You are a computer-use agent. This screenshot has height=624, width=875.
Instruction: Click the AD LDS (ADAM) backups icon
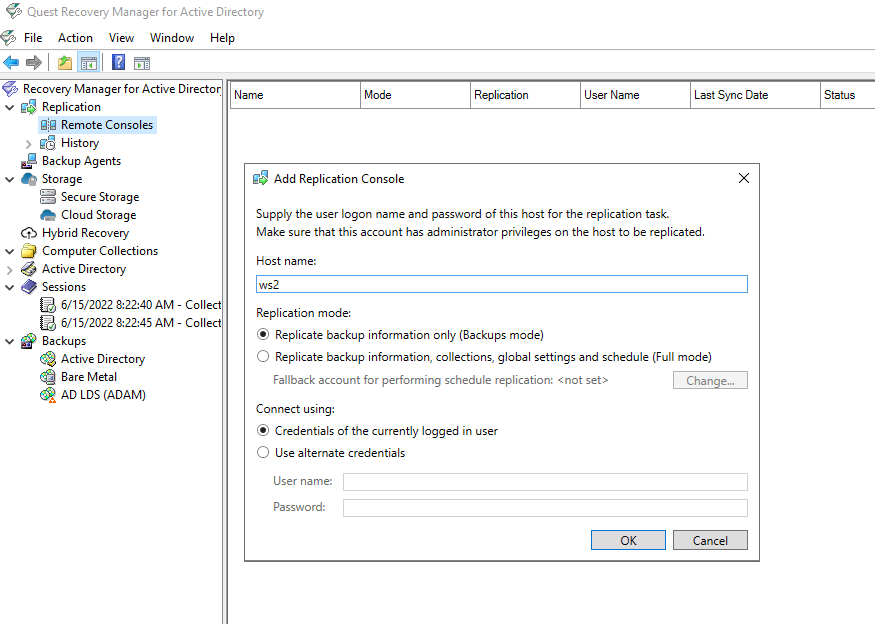48,394
